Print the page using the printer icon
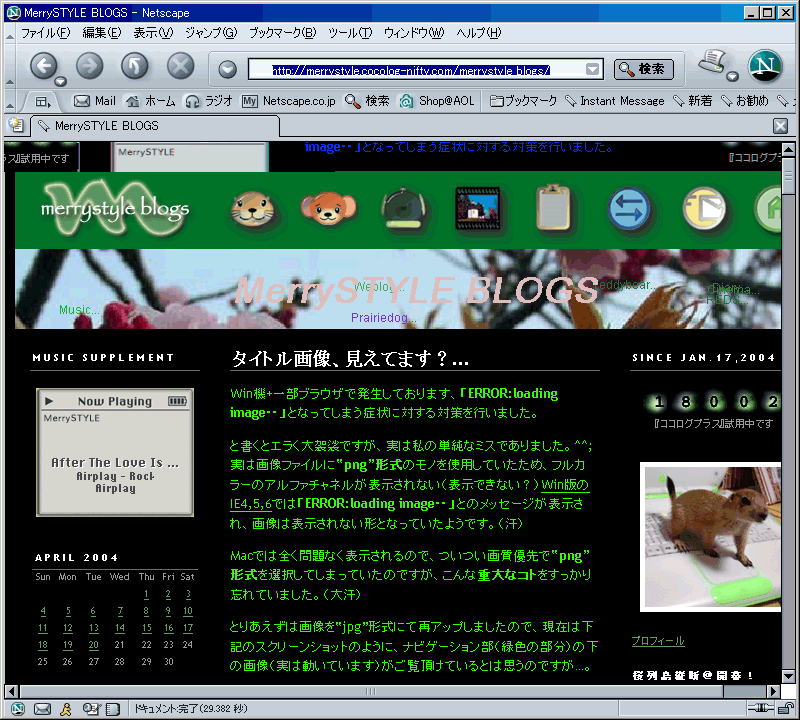Screen dimensions: 800x720 click(x=713, y=62)
